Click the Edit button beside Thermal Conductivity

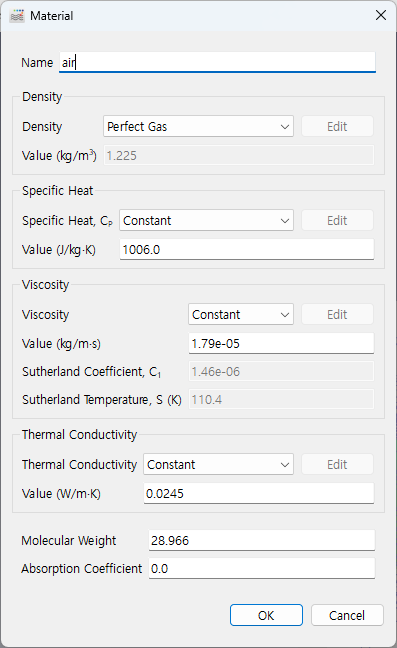[x=337, y=465]
